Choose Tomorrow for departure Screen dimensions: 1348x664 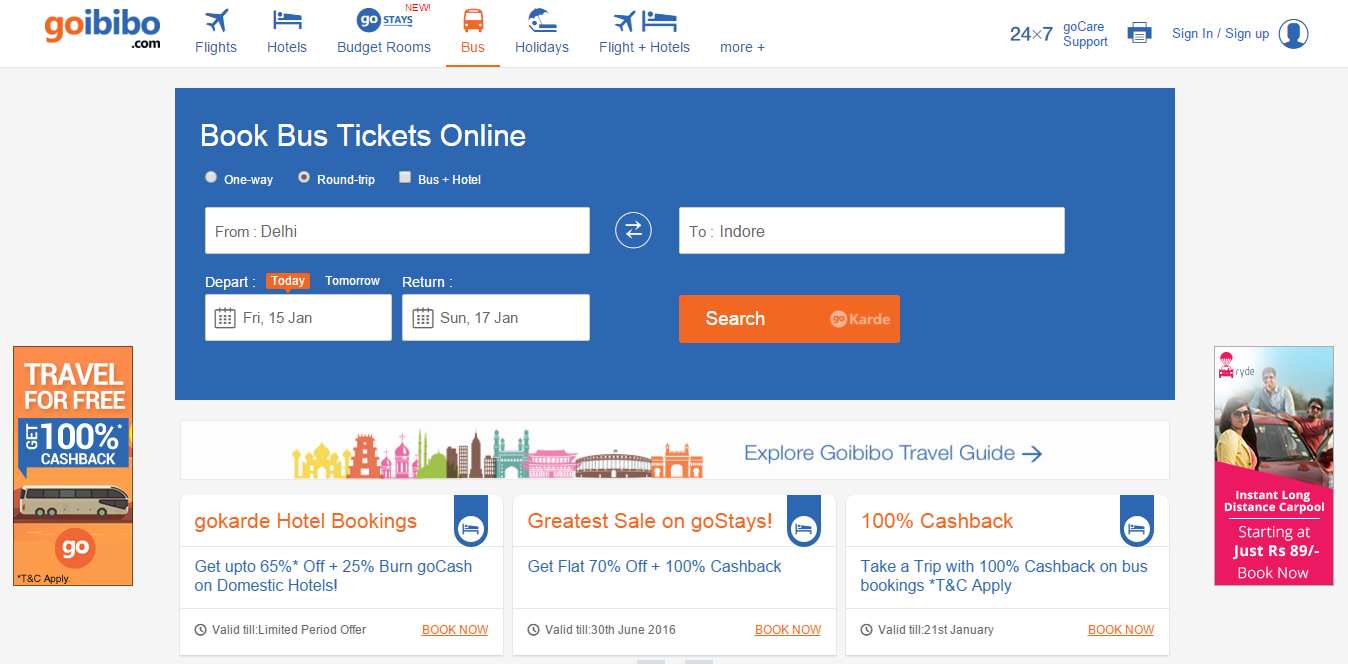click(x=353, y=281)
